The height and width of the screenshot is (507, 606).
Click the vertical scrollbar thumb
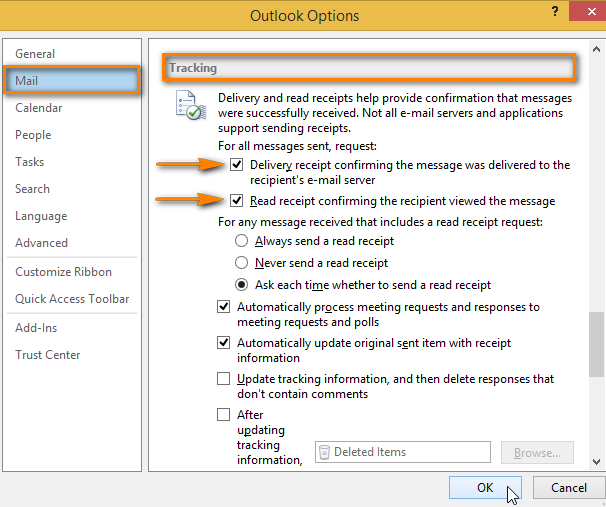[x=596, y=344]
